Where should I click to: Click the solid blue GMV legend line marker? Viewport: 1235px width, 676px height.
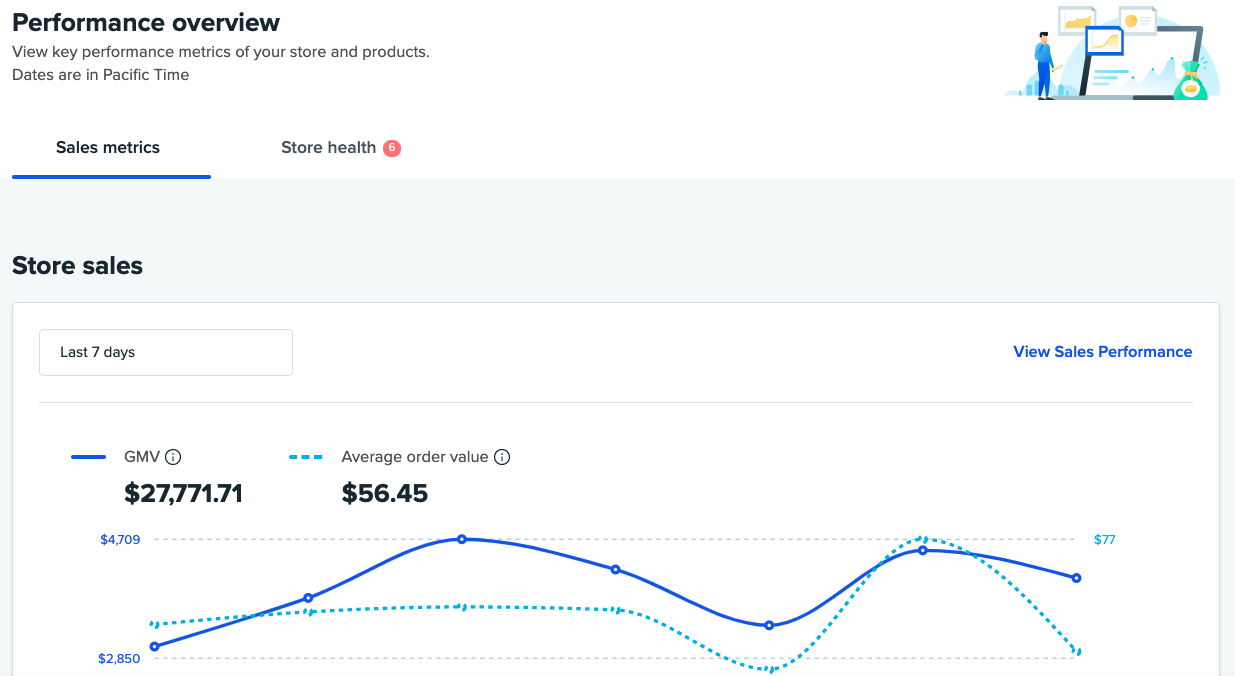(89, 456)
